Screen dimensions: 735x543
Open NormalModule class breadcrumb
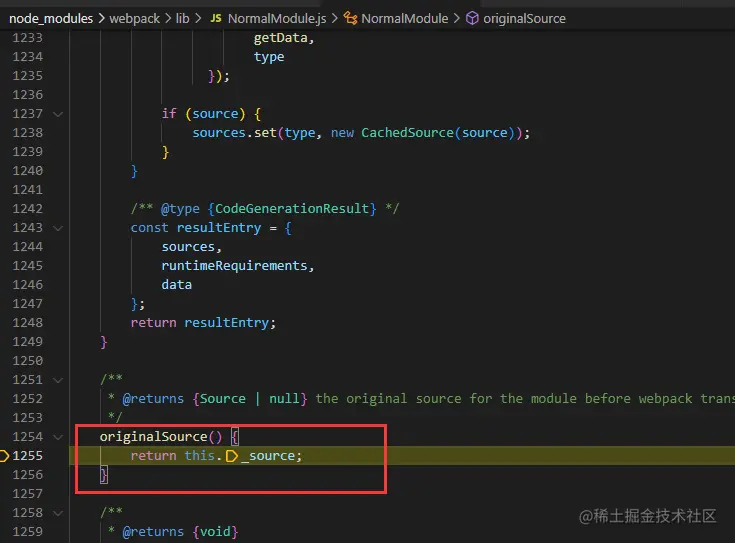coord(405,19)
